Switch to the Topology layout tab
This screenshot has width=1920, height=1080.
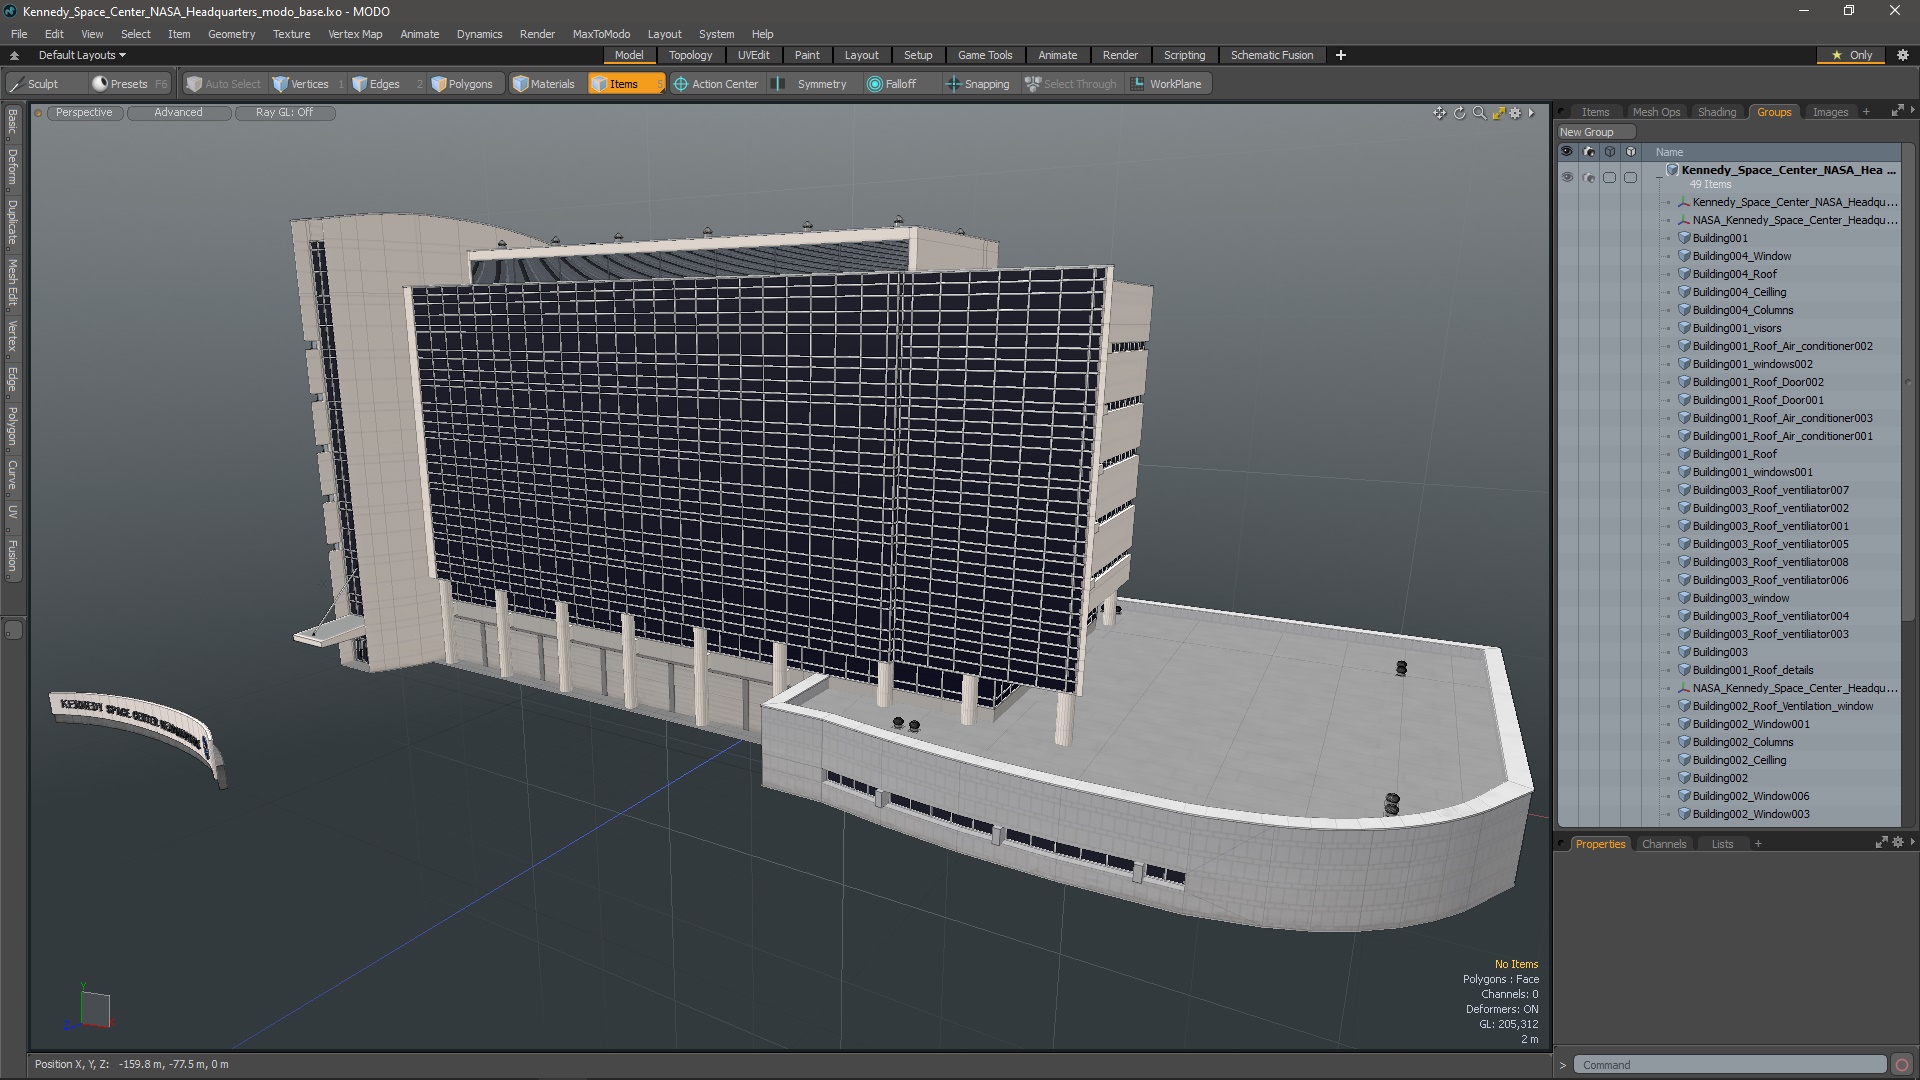click(x=690, y=55)
